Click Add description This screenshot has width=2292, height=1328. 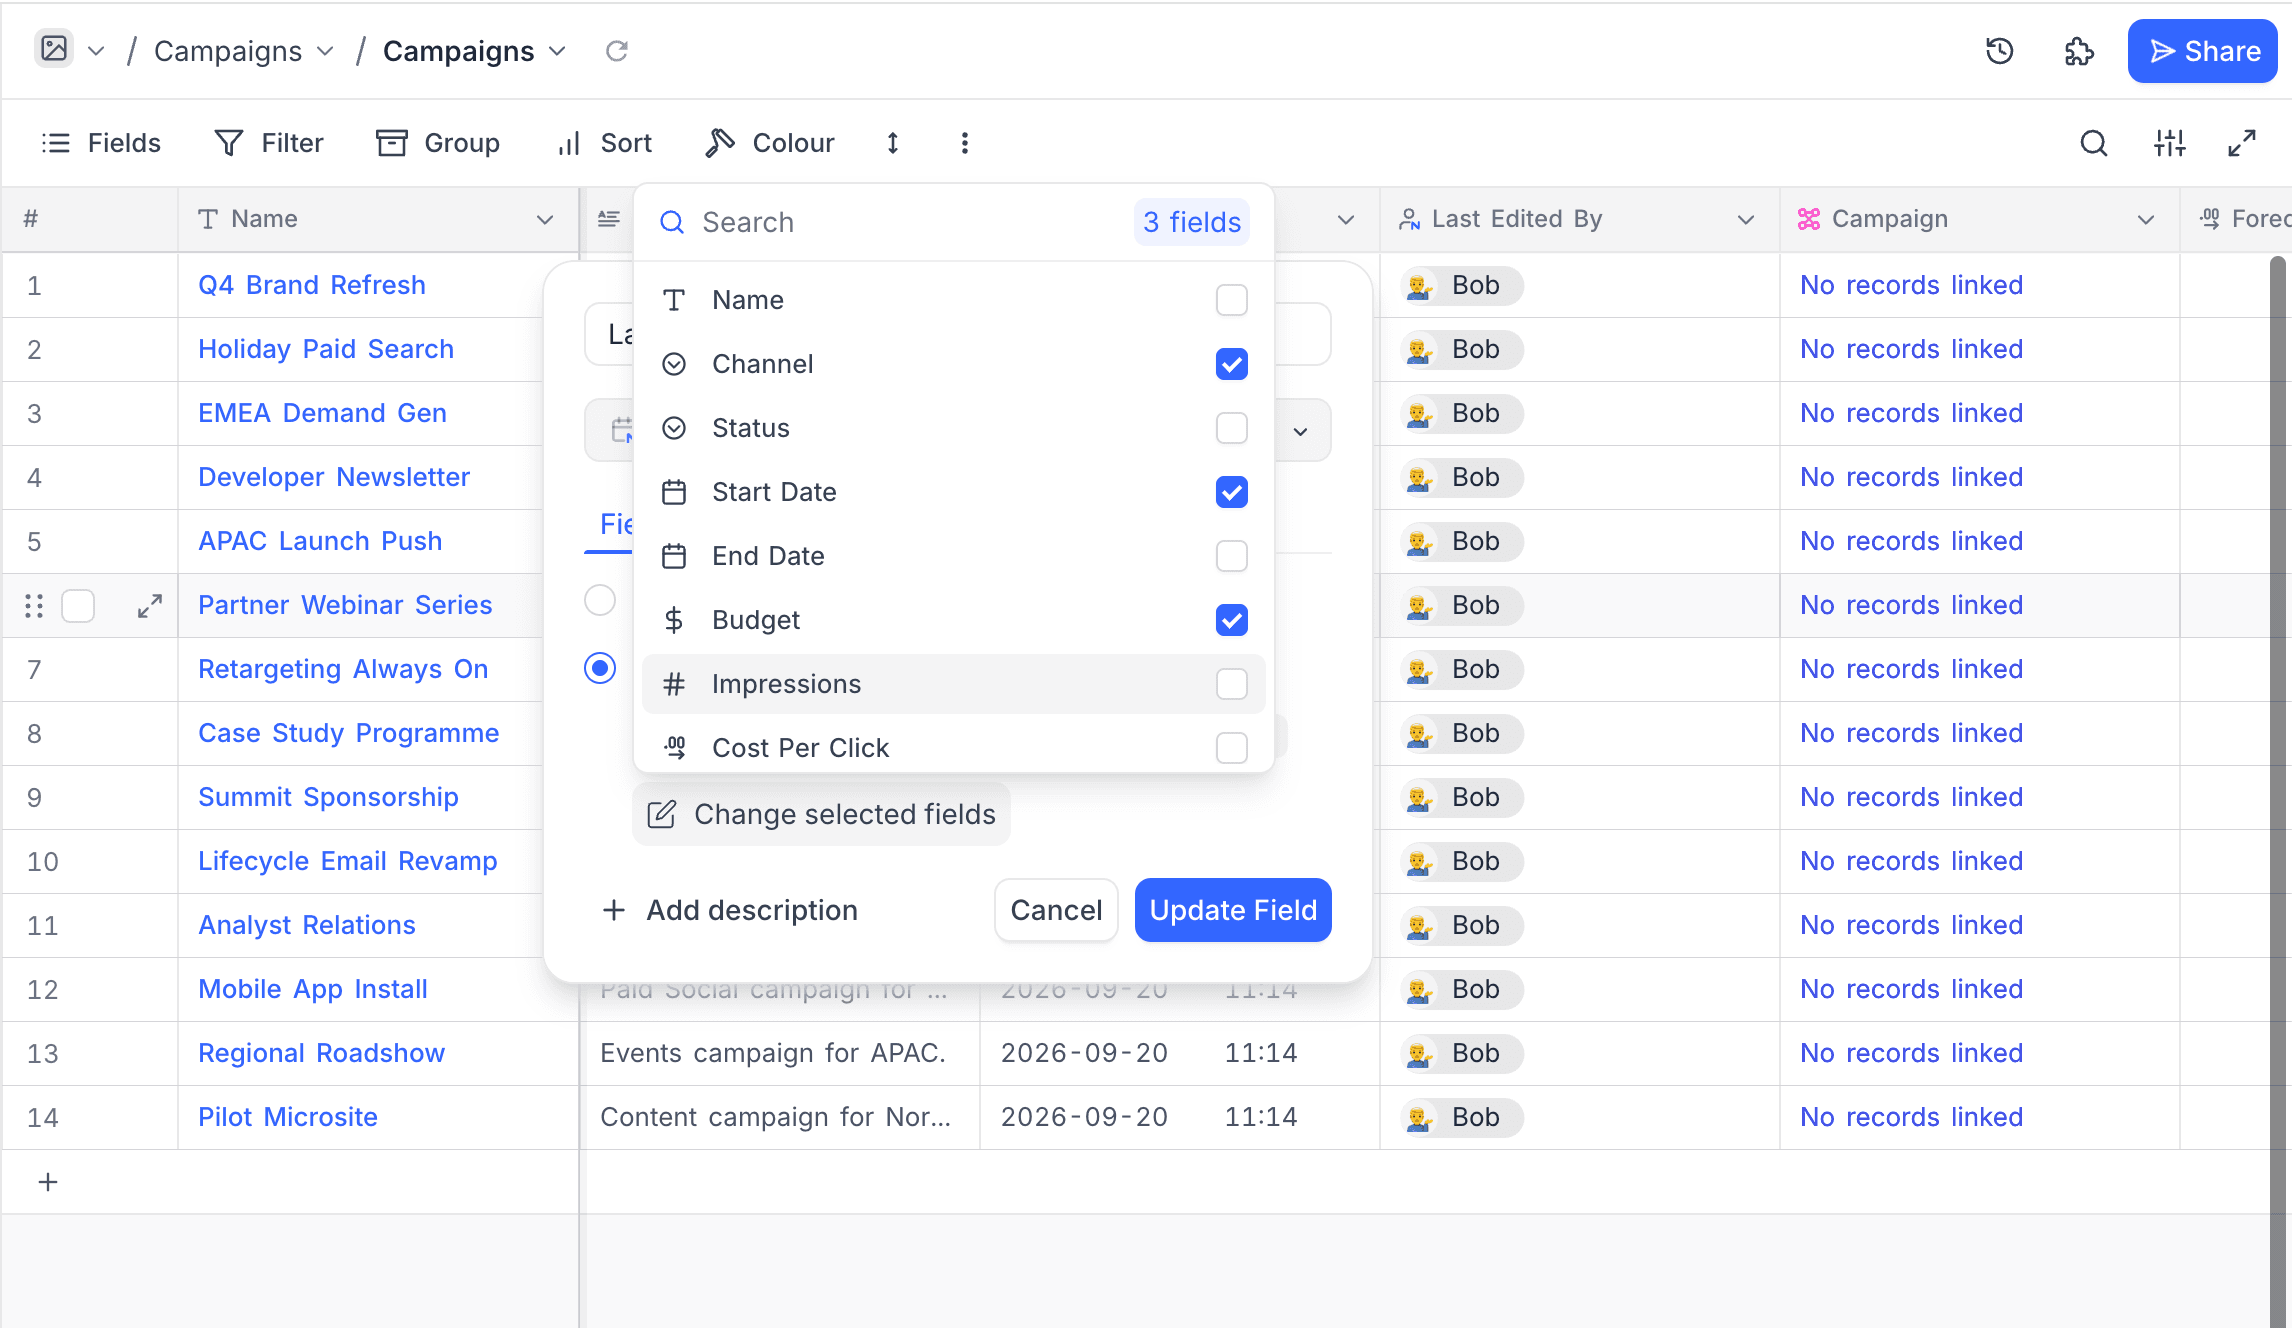tap(730, 910)
